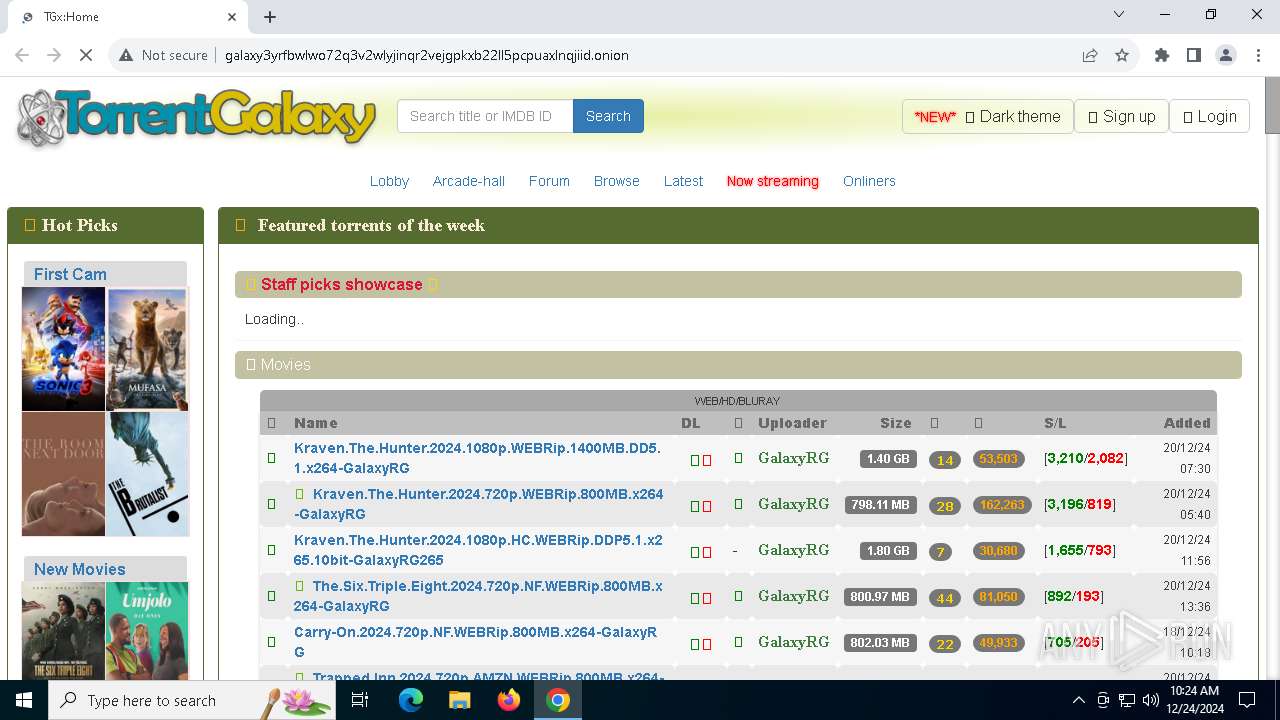Image resolution: width=1280 pixels, height=720 pixels.
Task: Open Chrome profile avatar
Action: 1226,55
